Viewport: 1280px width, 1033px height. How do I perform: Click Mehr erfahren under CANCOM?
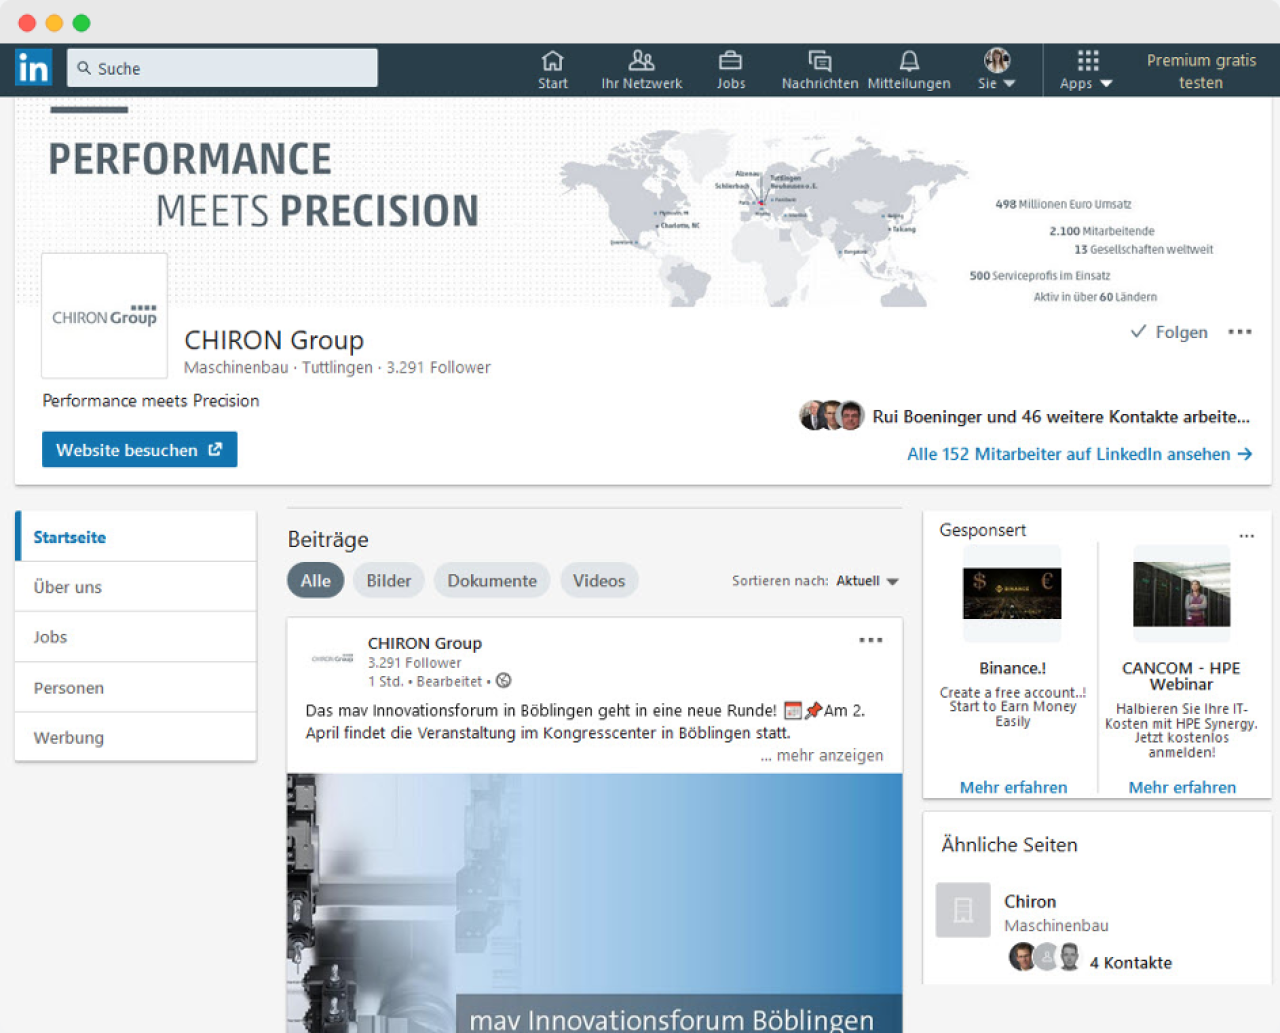tap(1182, 787)
